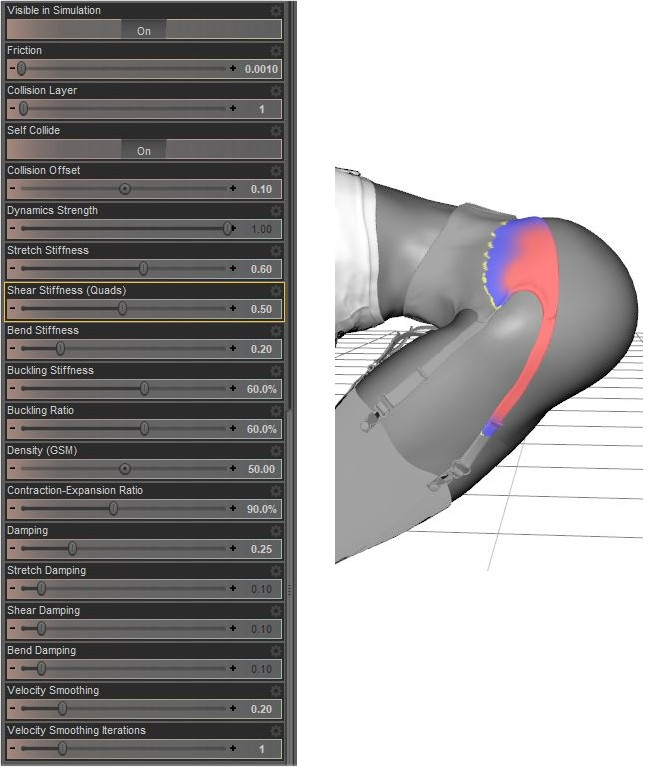Click the Shear Stiffness (Quads) slider handle
This screenshot has height=767, width=661.
click(122, 308)
